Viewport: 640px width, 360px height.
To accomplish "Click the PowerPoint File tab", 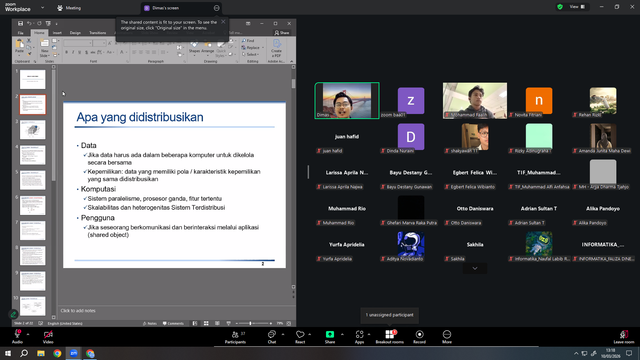I will 20,33.
